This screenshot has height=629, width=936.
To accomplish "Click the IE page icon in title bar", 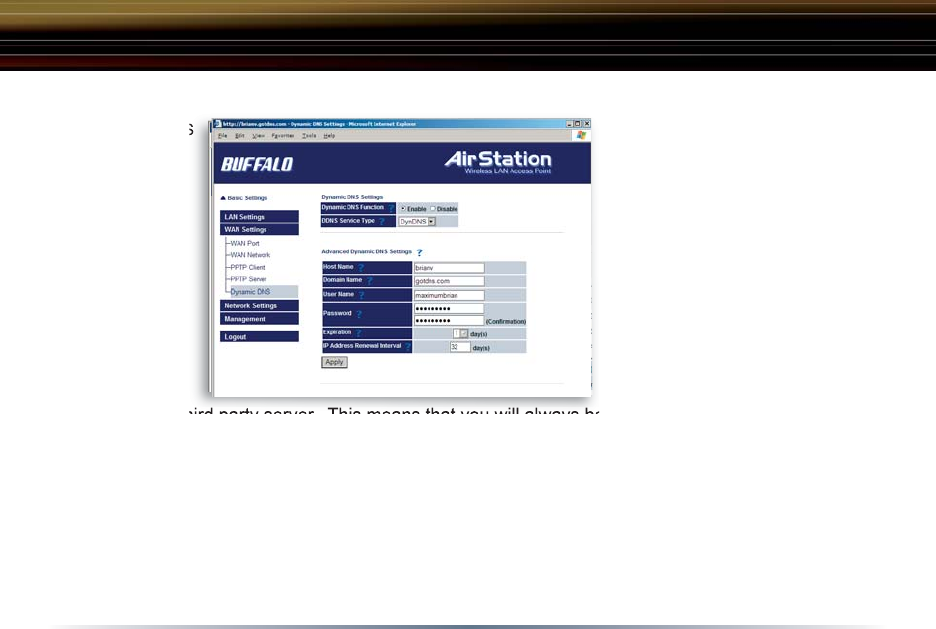I will pyautogui.click(x=218, y=124).
